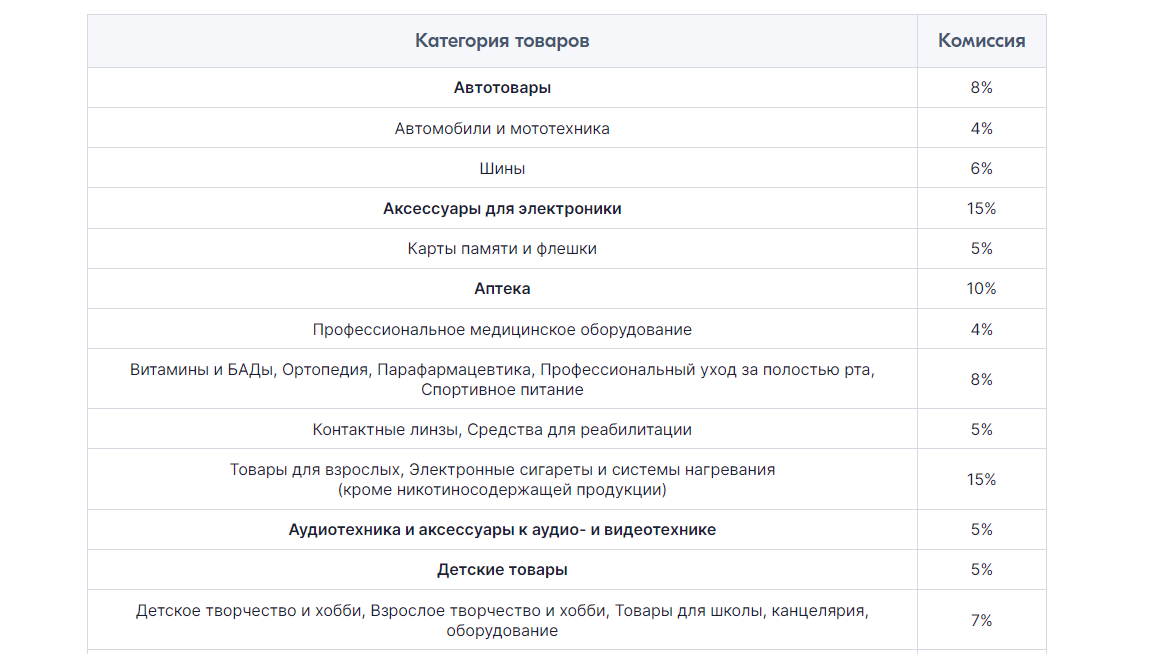
Task: Click 7% commission for Детское творчество
Action: (981, 620)
